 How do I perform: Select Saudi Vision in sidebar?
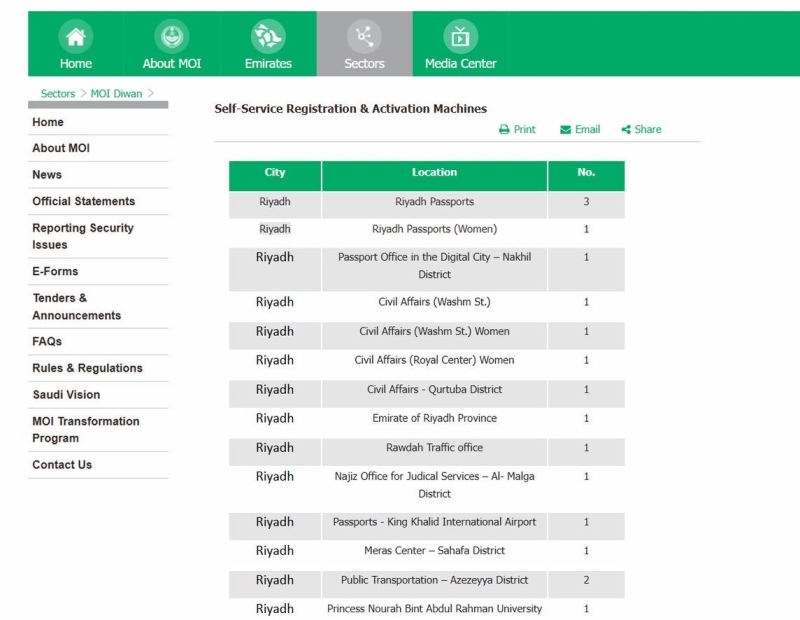coord(66,395)
